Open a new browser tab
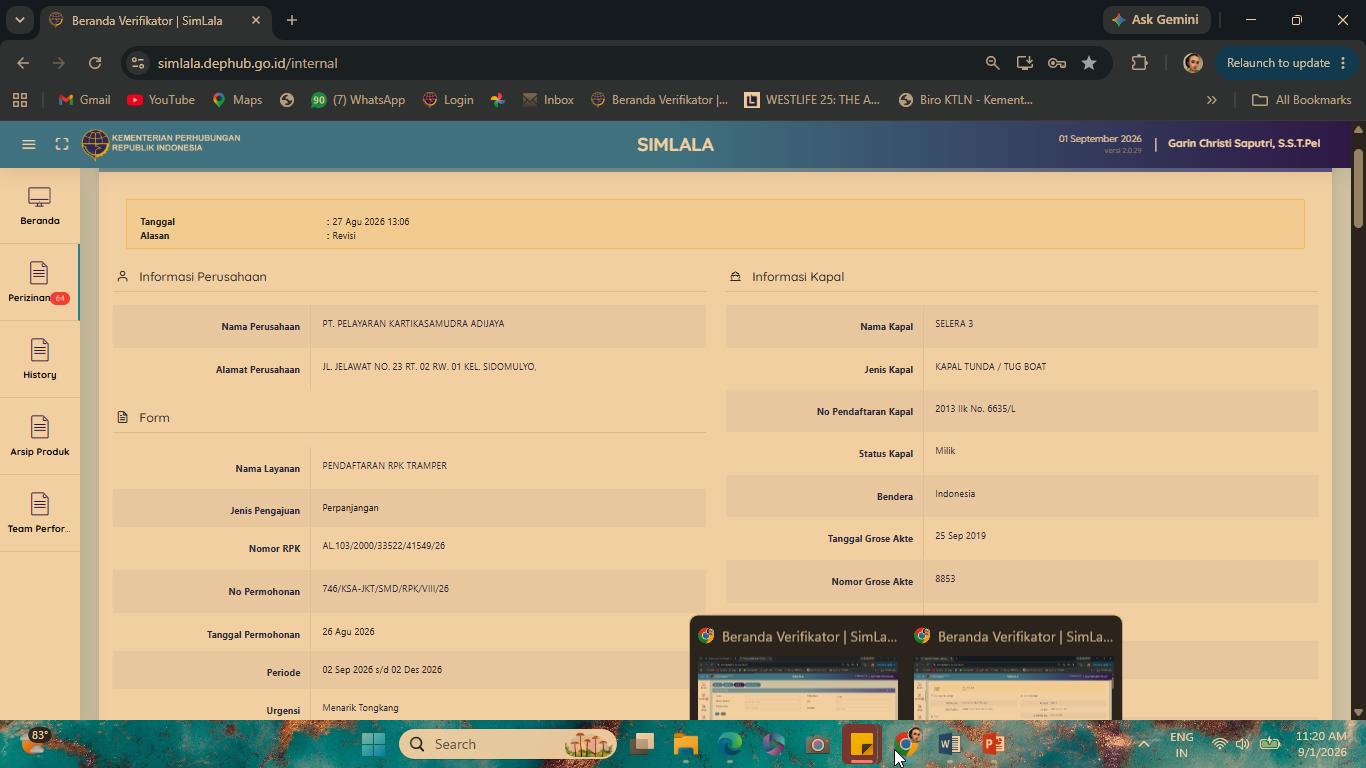Viewport: 1366px width, 768px height. 292,20
